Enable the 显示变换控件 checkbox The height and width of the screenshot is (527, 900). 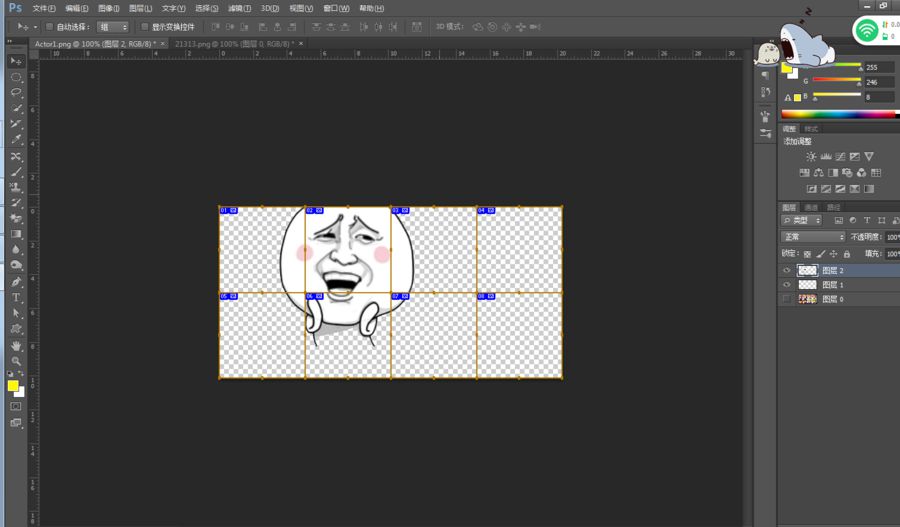coord(145,26)
